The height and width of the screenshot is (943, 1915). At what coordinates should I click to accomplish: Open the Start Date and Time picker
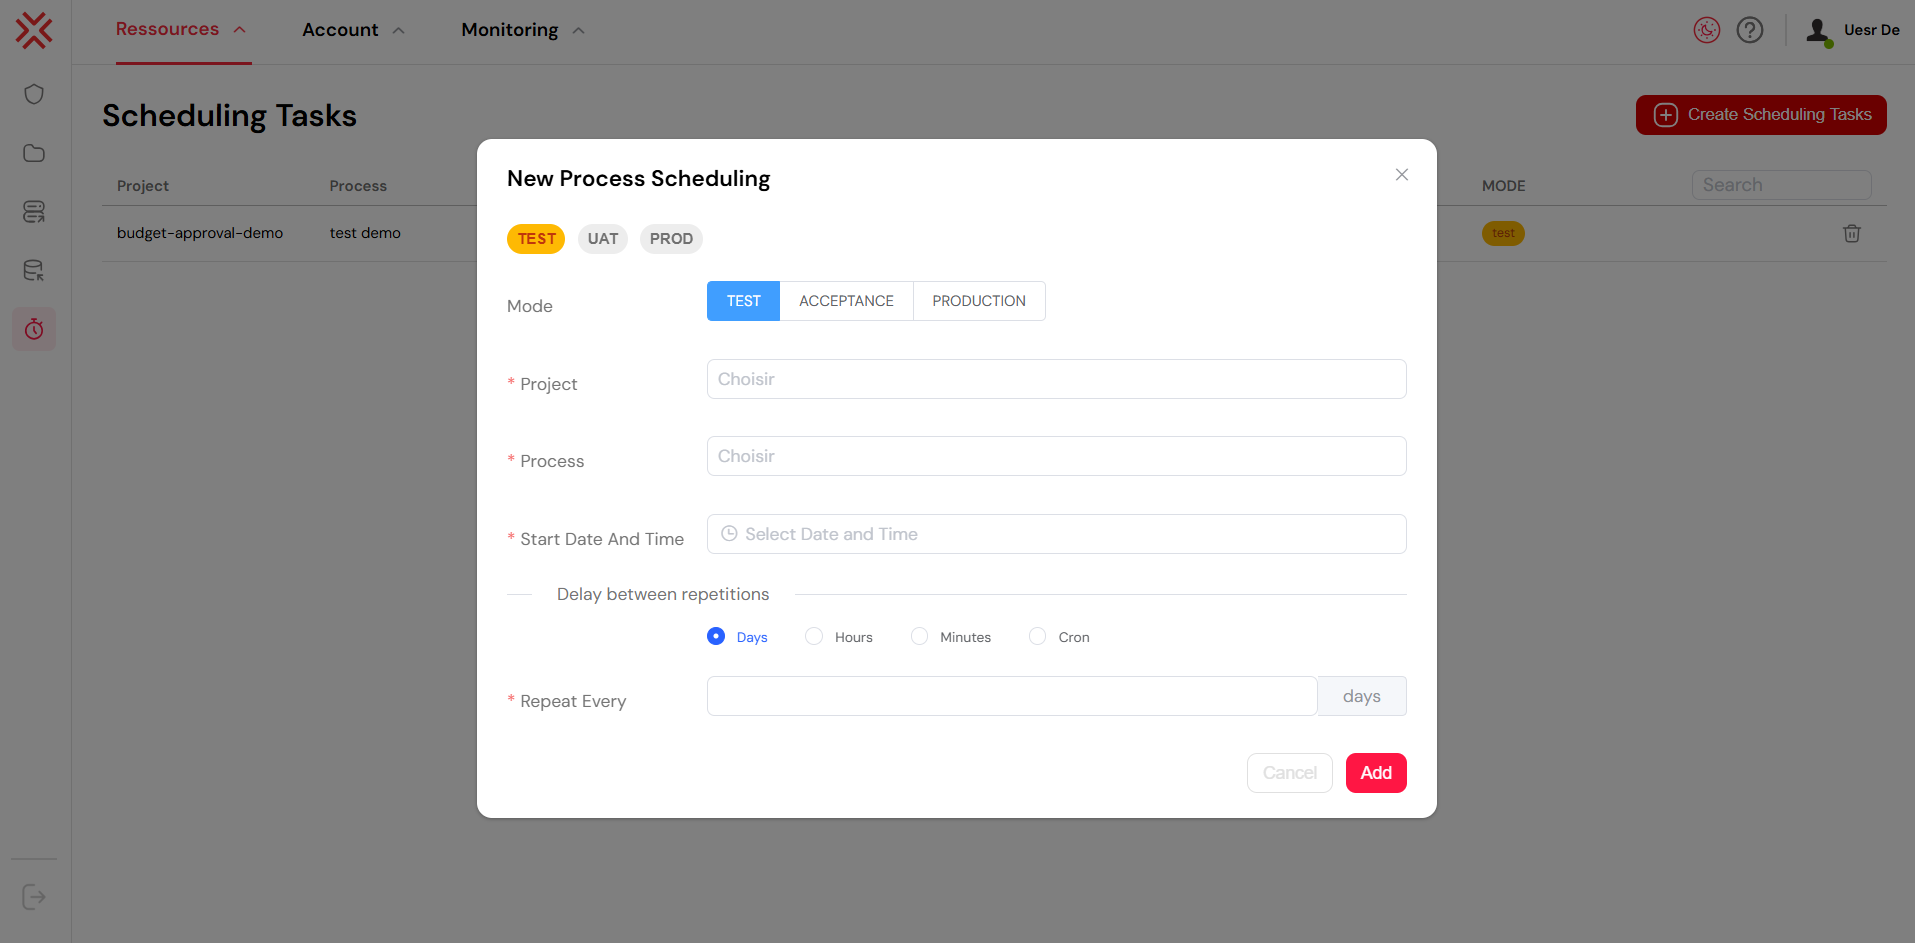tap(1056, 534)
